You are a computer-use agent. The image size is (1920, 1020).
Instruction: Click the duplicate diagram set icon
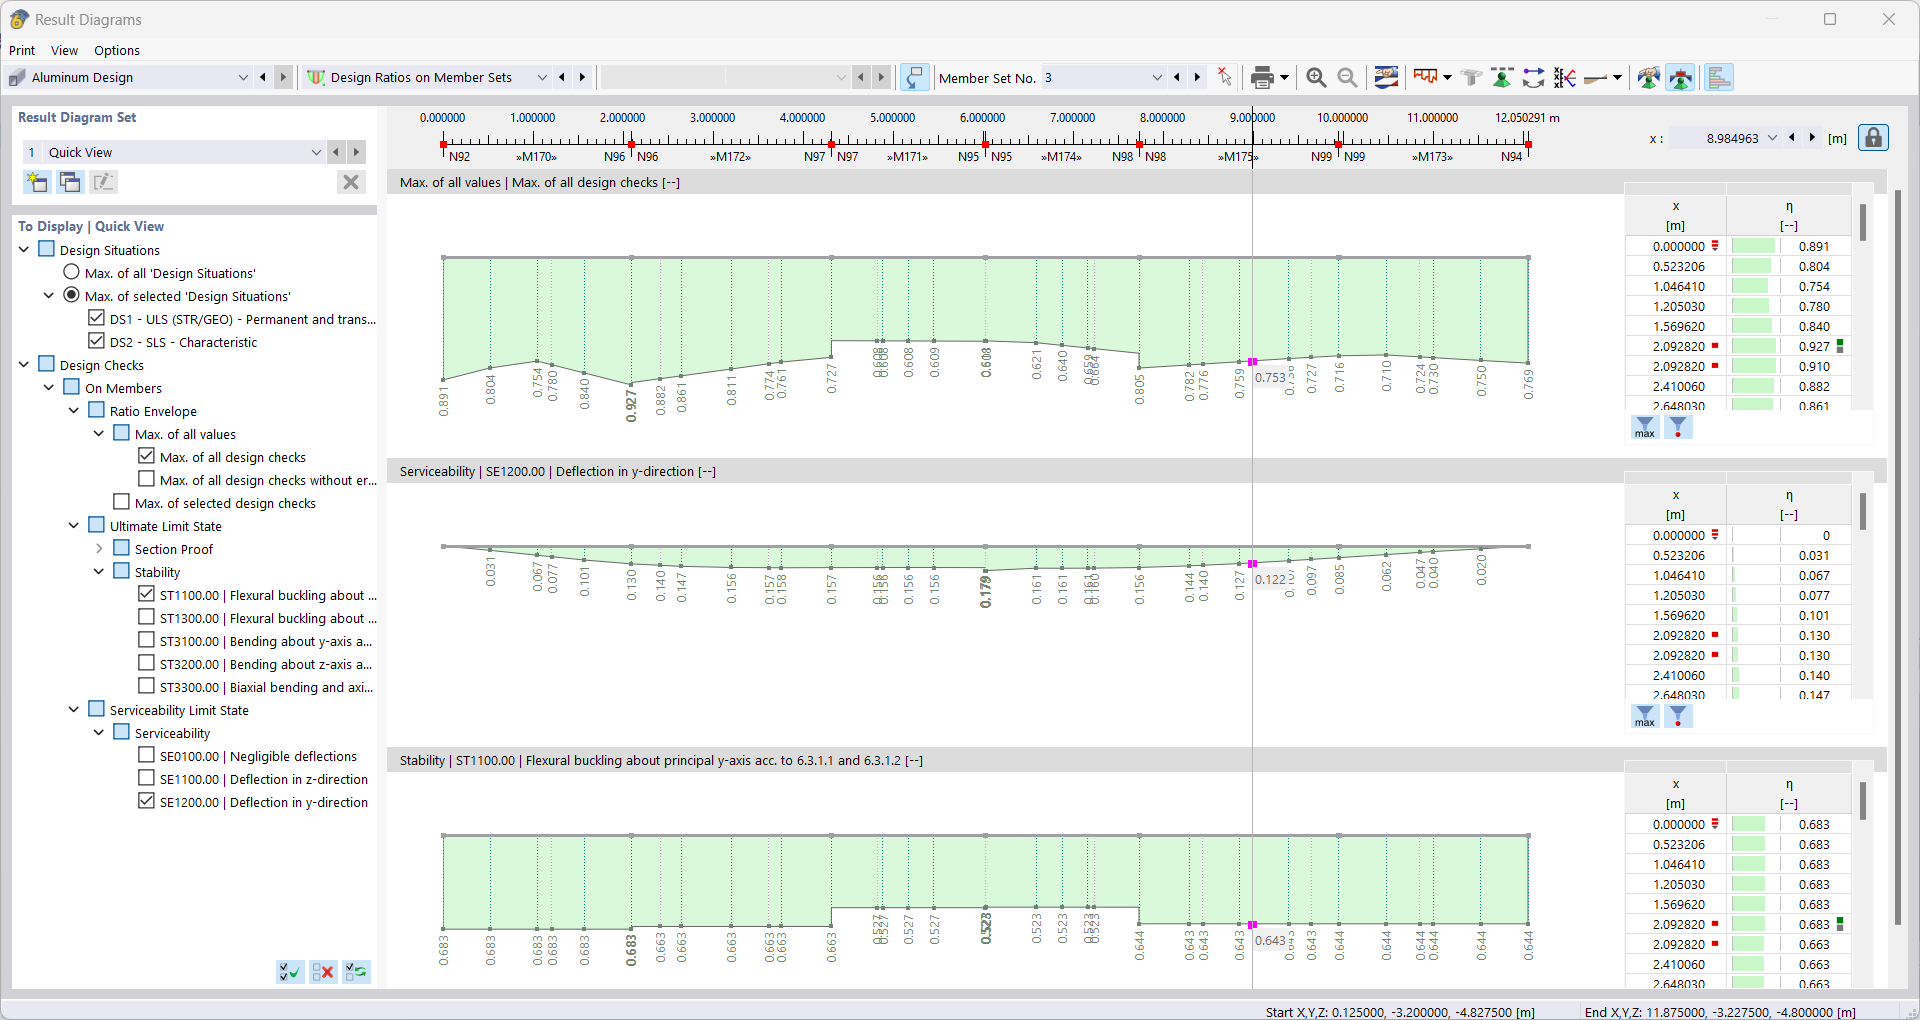(70, 182)
